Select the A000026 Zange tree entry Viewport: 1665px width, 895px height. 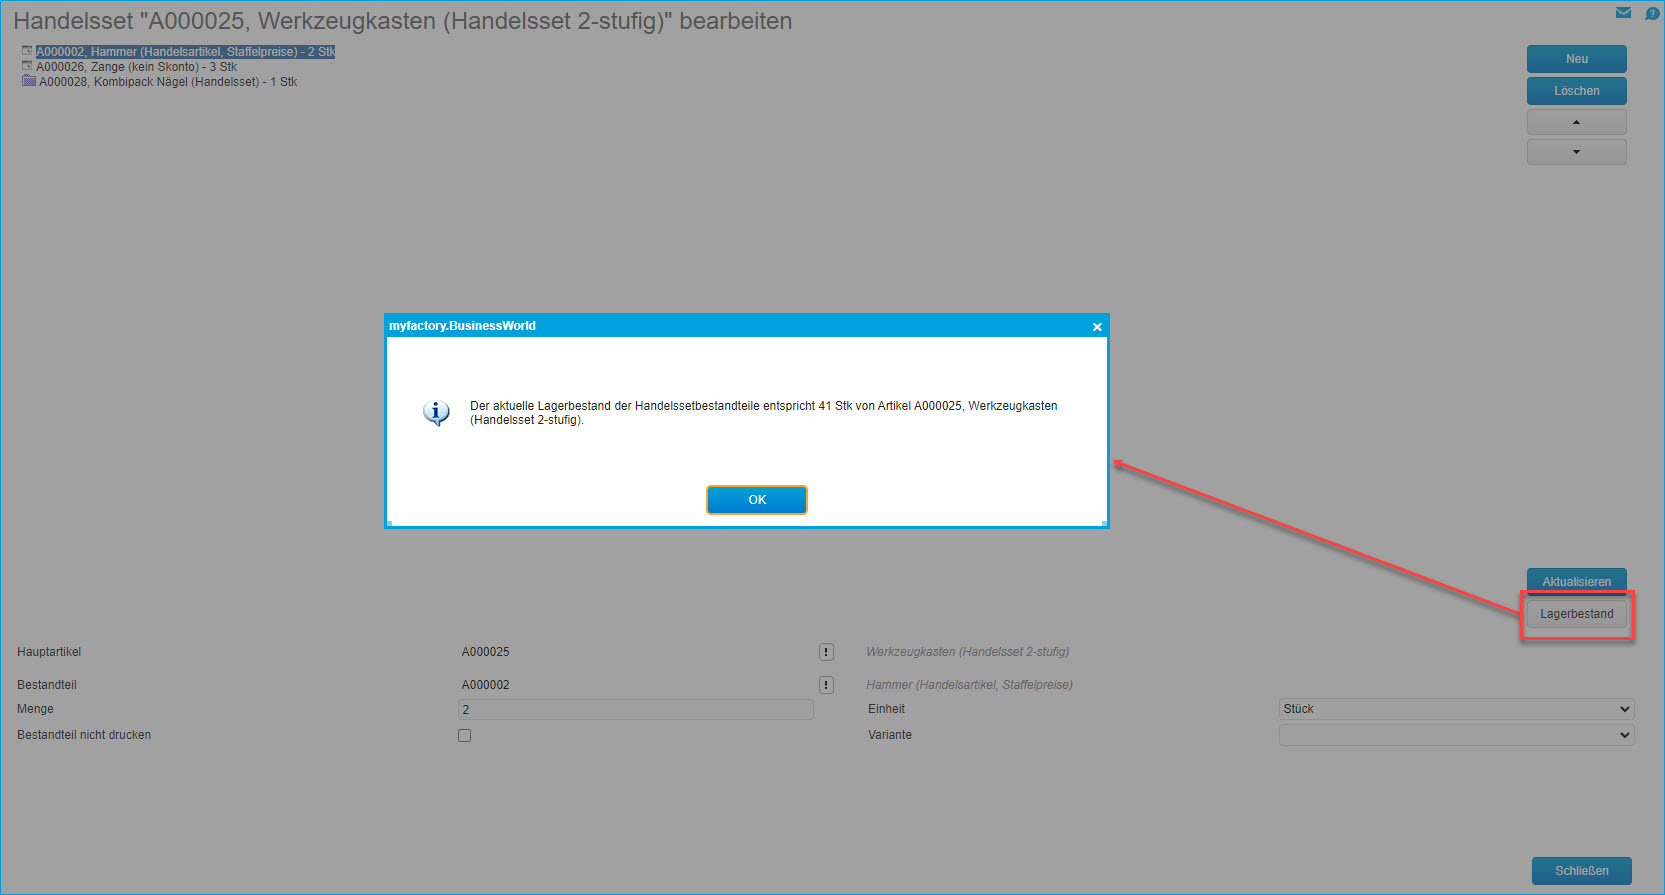pos(137,67)
